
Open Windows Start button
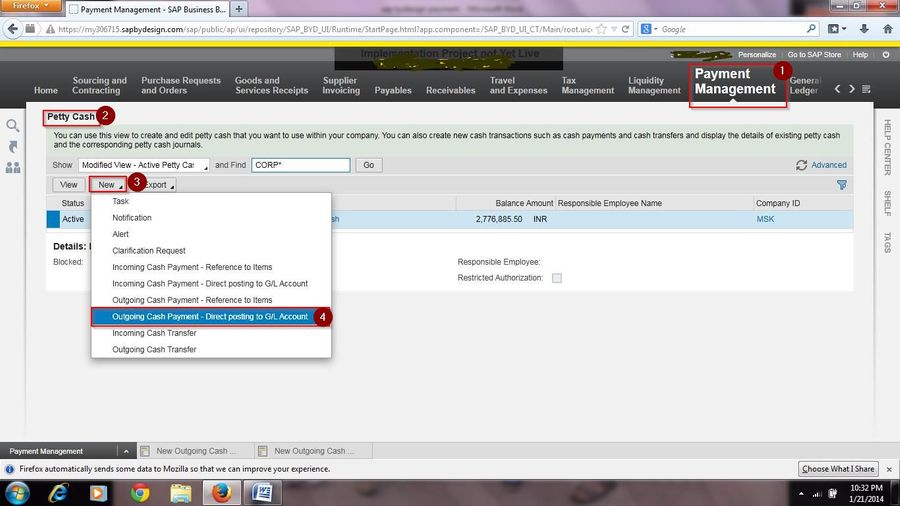coord(17,493)
